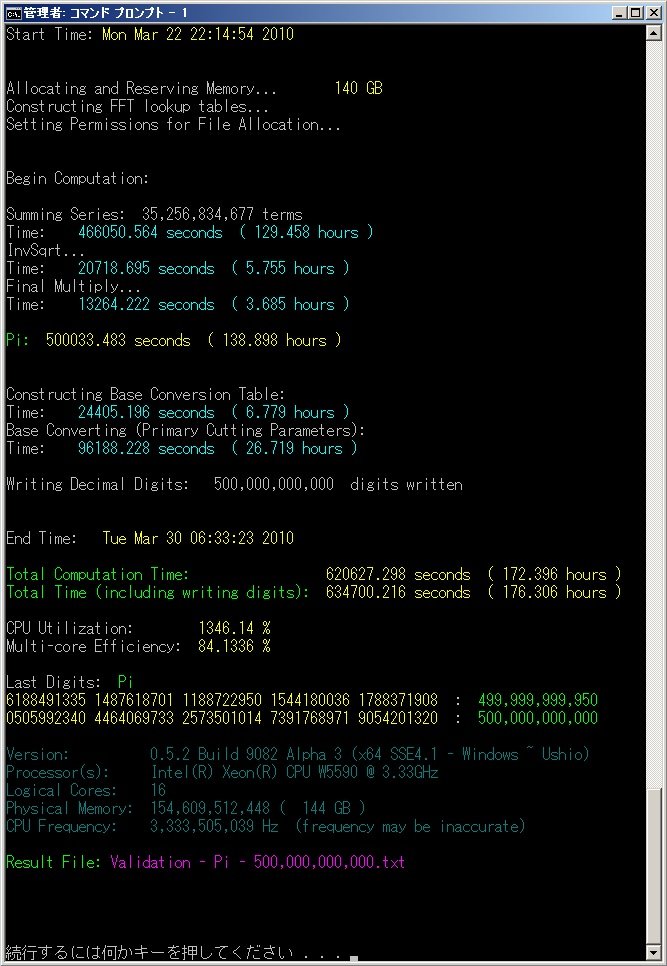Click the Total Computation Time label
Viewport: 667px width, 966px height.
pos(97,574)
